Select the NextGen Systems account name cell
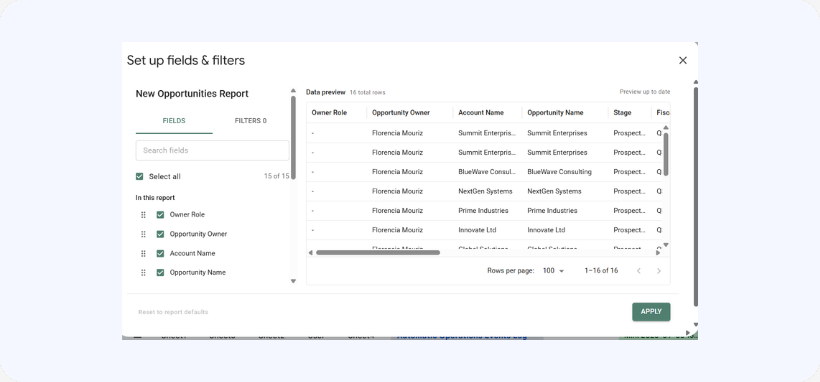 (485, 191)
